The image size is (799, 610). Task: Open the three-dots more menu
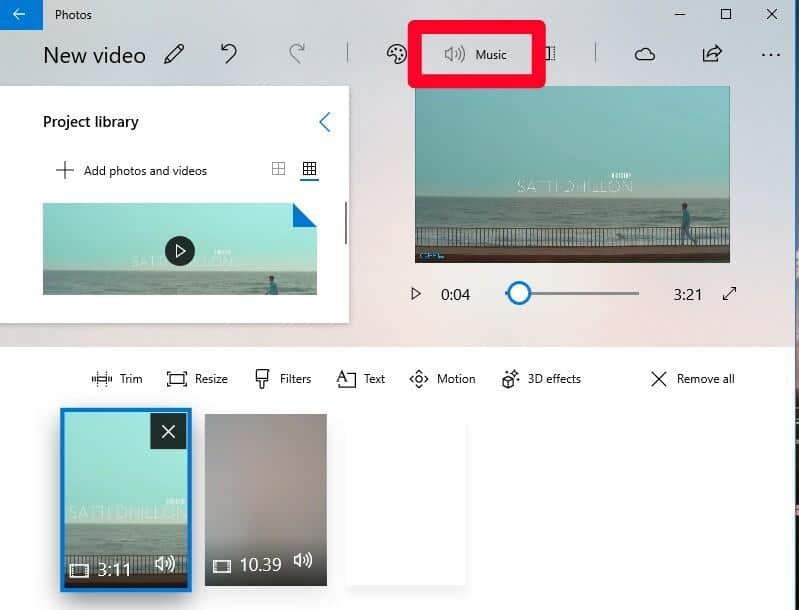770,55
